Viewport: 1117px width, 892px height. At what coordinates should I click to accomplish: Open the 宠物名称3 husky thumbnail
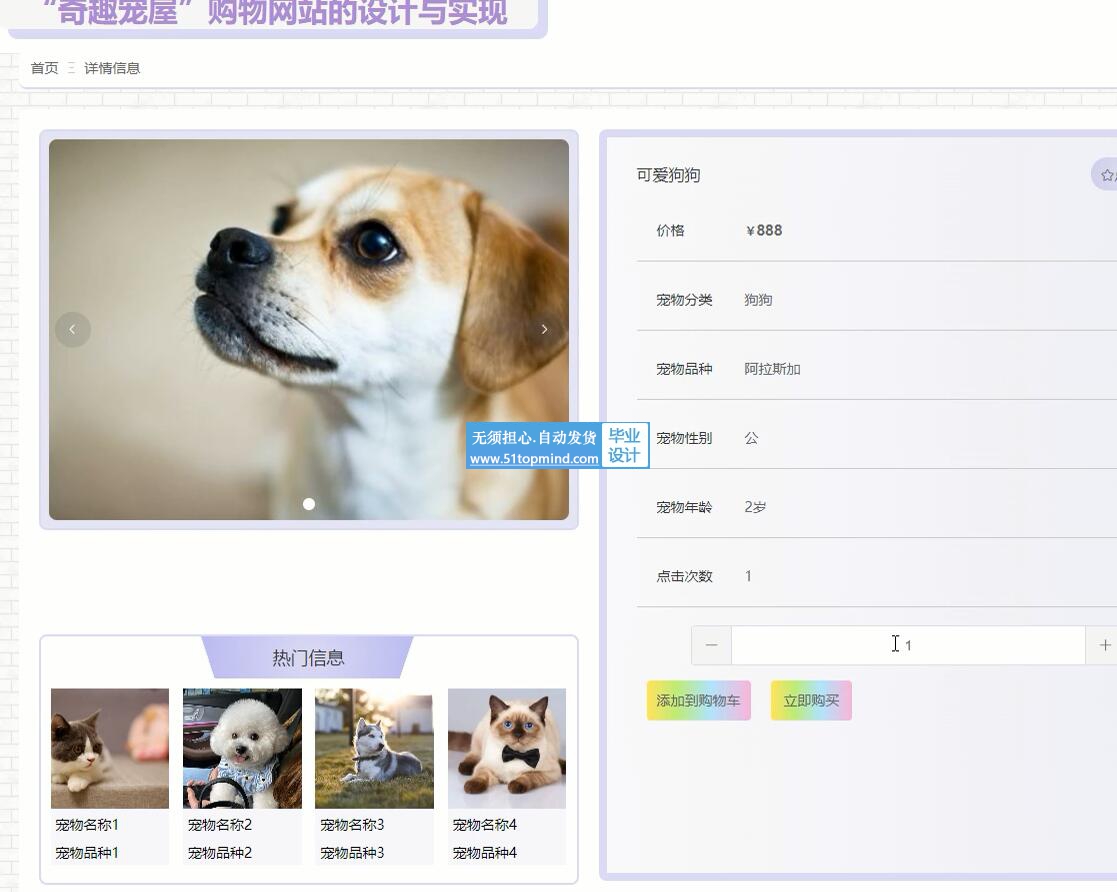[x=374, y=748]
